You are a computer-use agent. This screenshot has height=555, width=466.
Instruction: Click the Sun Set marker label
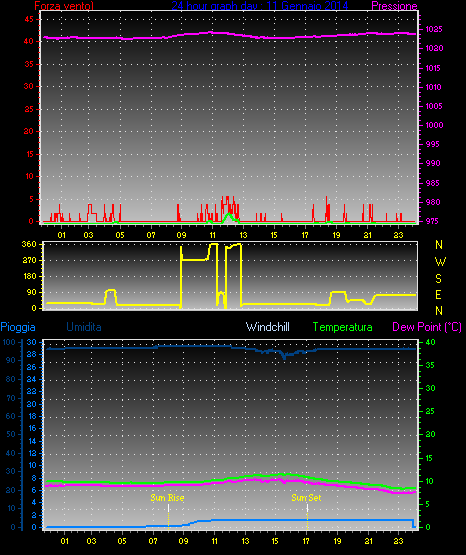click(306, 498)
